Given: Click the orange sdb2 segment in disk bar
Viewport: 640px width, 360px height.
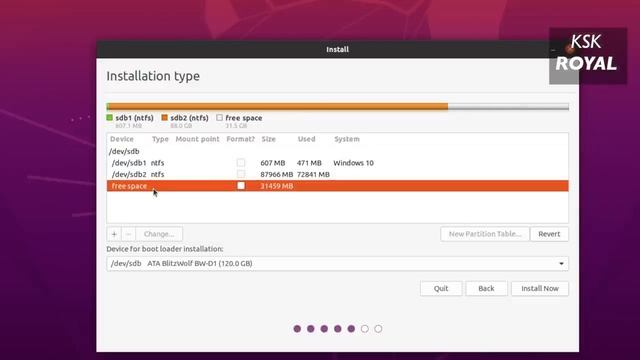Looking at the screenshot, I should click(278, 107).
